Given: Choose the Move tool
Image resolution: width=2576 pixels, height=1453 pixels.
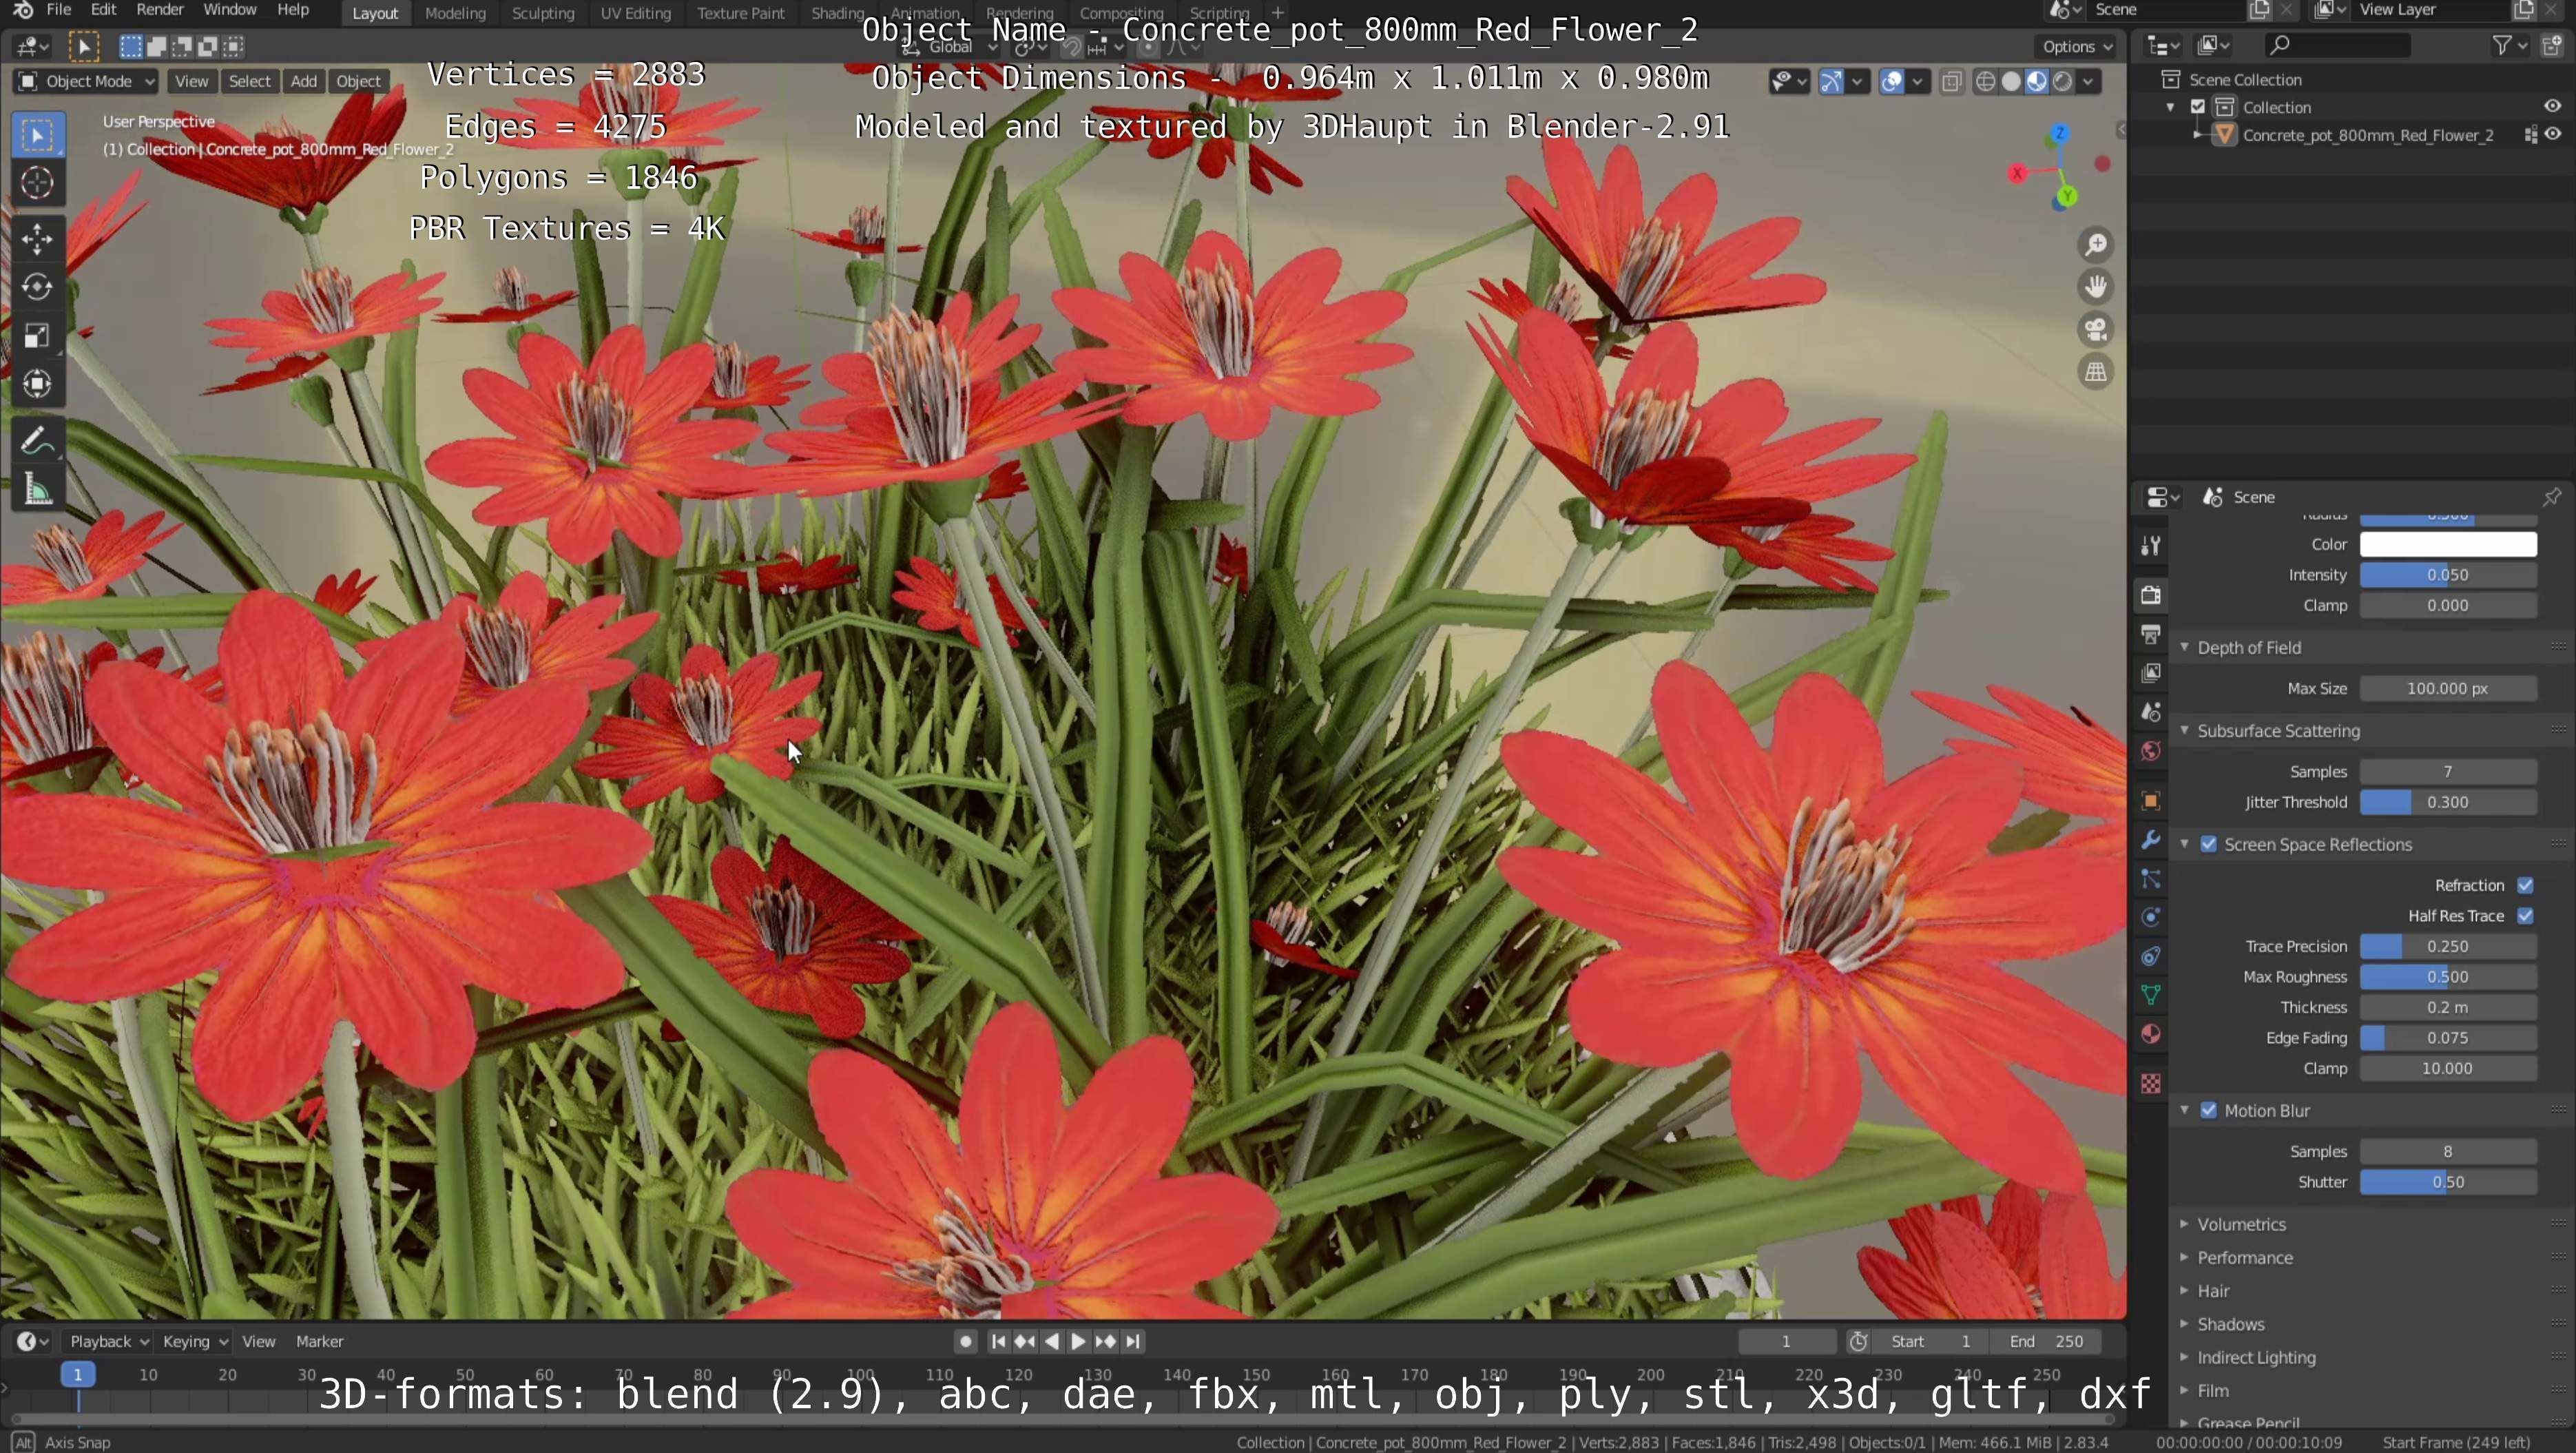Looking at the screenshot, I should tap(38, 239).
